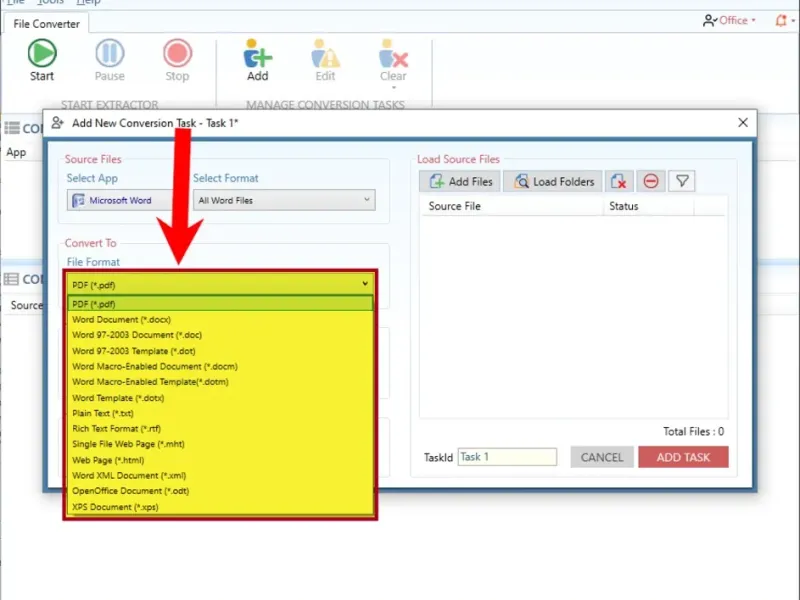Click the CANCEL button

point(602,457)
